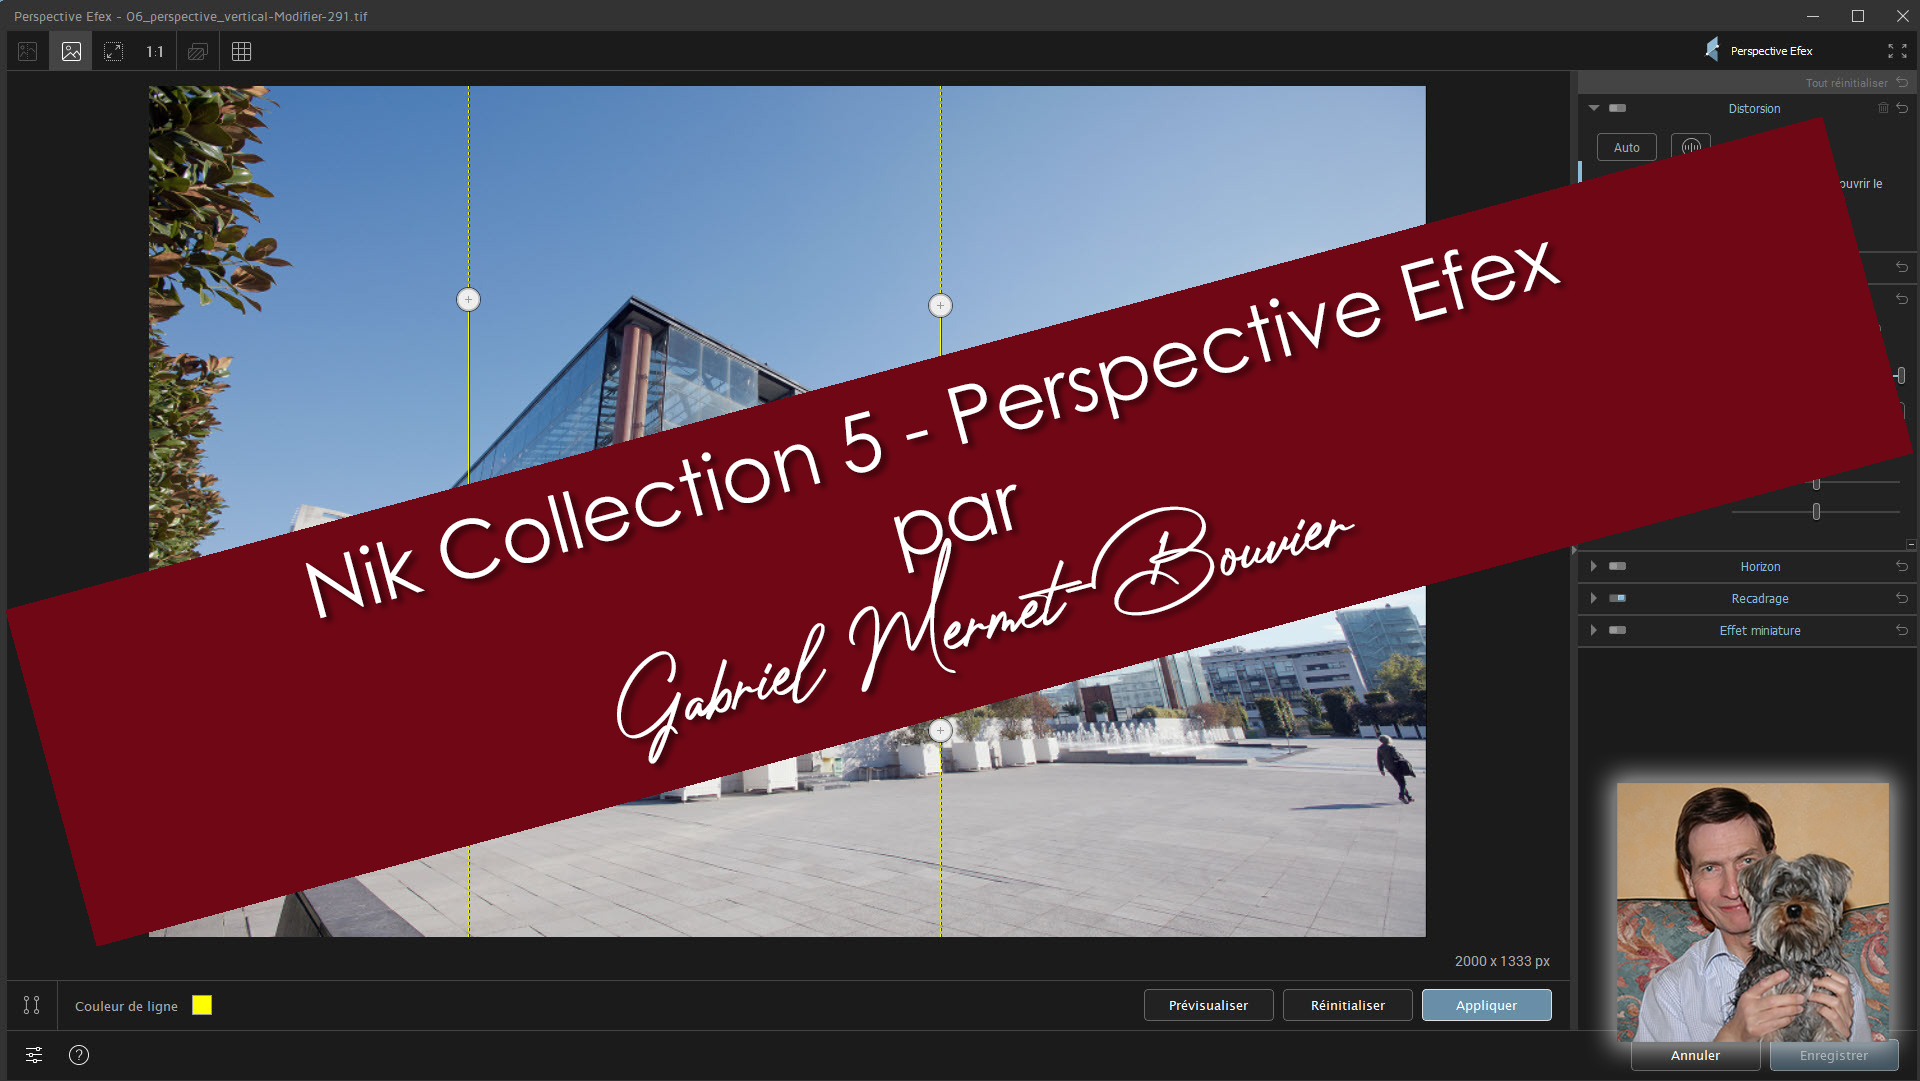Screen dimensions: 1920x1081
Task: Toggle the Effet miniature switch
Action: point(1617,630)
